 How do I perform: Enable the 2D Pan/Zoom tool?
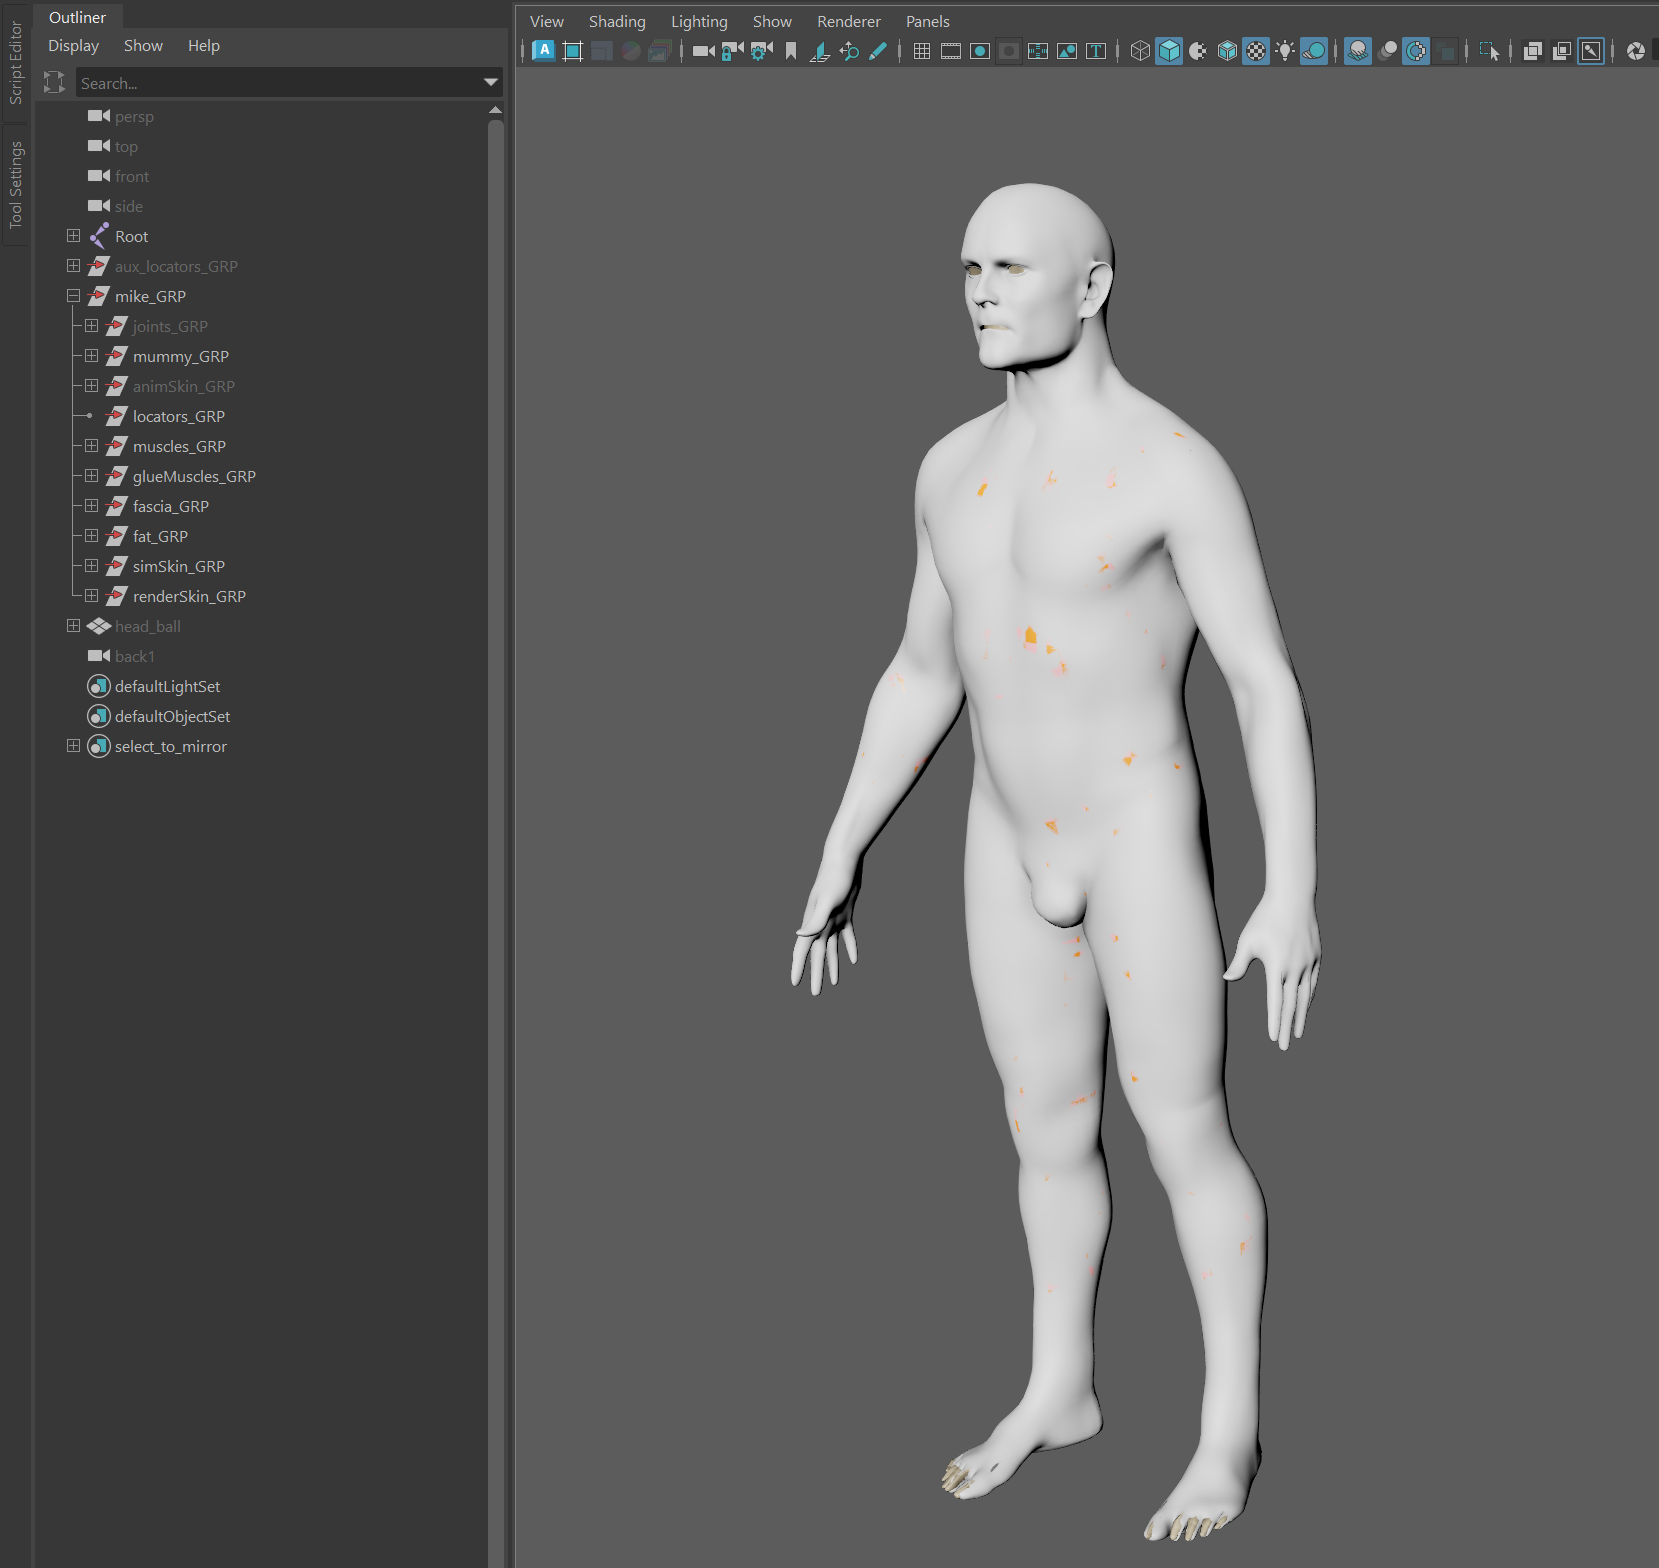(850, 51)
